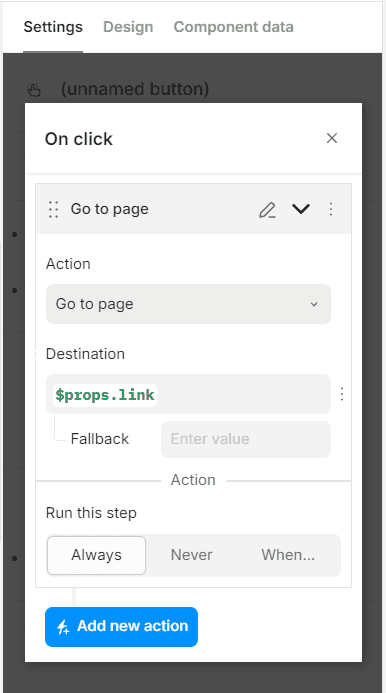The width and height of the screenshot is (386, 693).
Task: Click the Fallback label
Action: tap(99, 439)
